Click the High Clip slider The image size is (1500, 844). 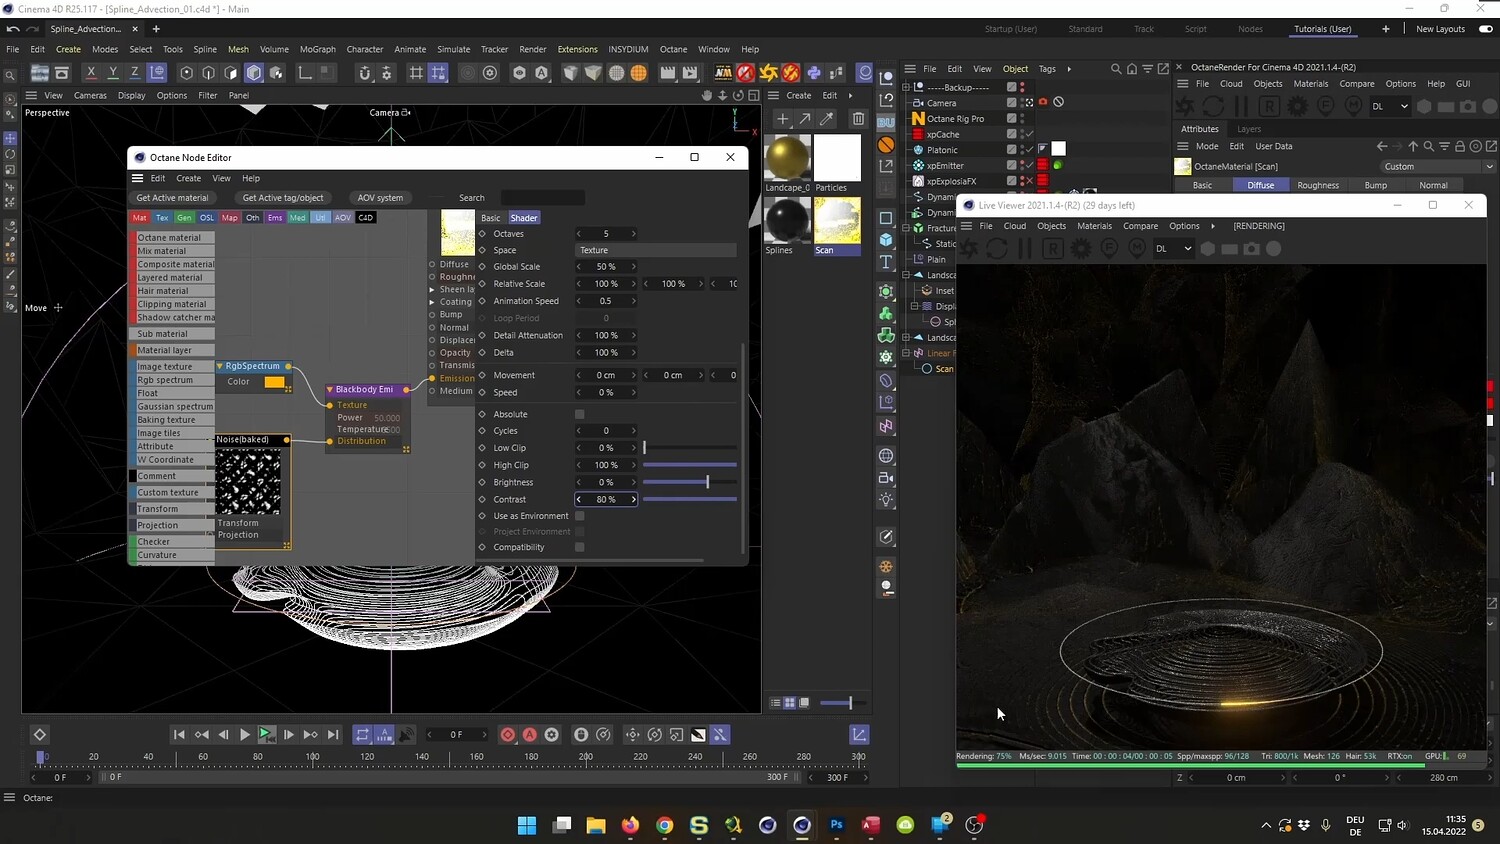click(x=690, y=465)
